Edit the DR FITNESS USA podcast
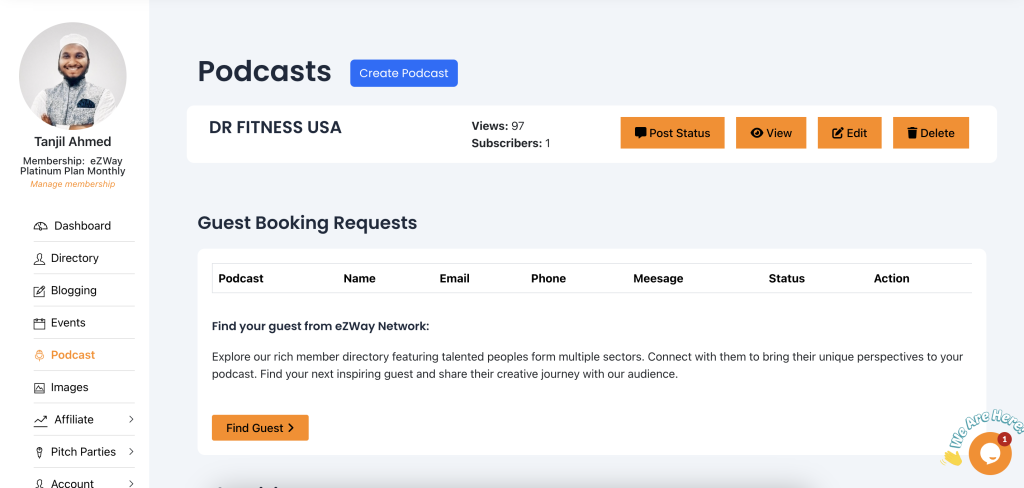Screen dimensions: 1024x488 (849, 133)
